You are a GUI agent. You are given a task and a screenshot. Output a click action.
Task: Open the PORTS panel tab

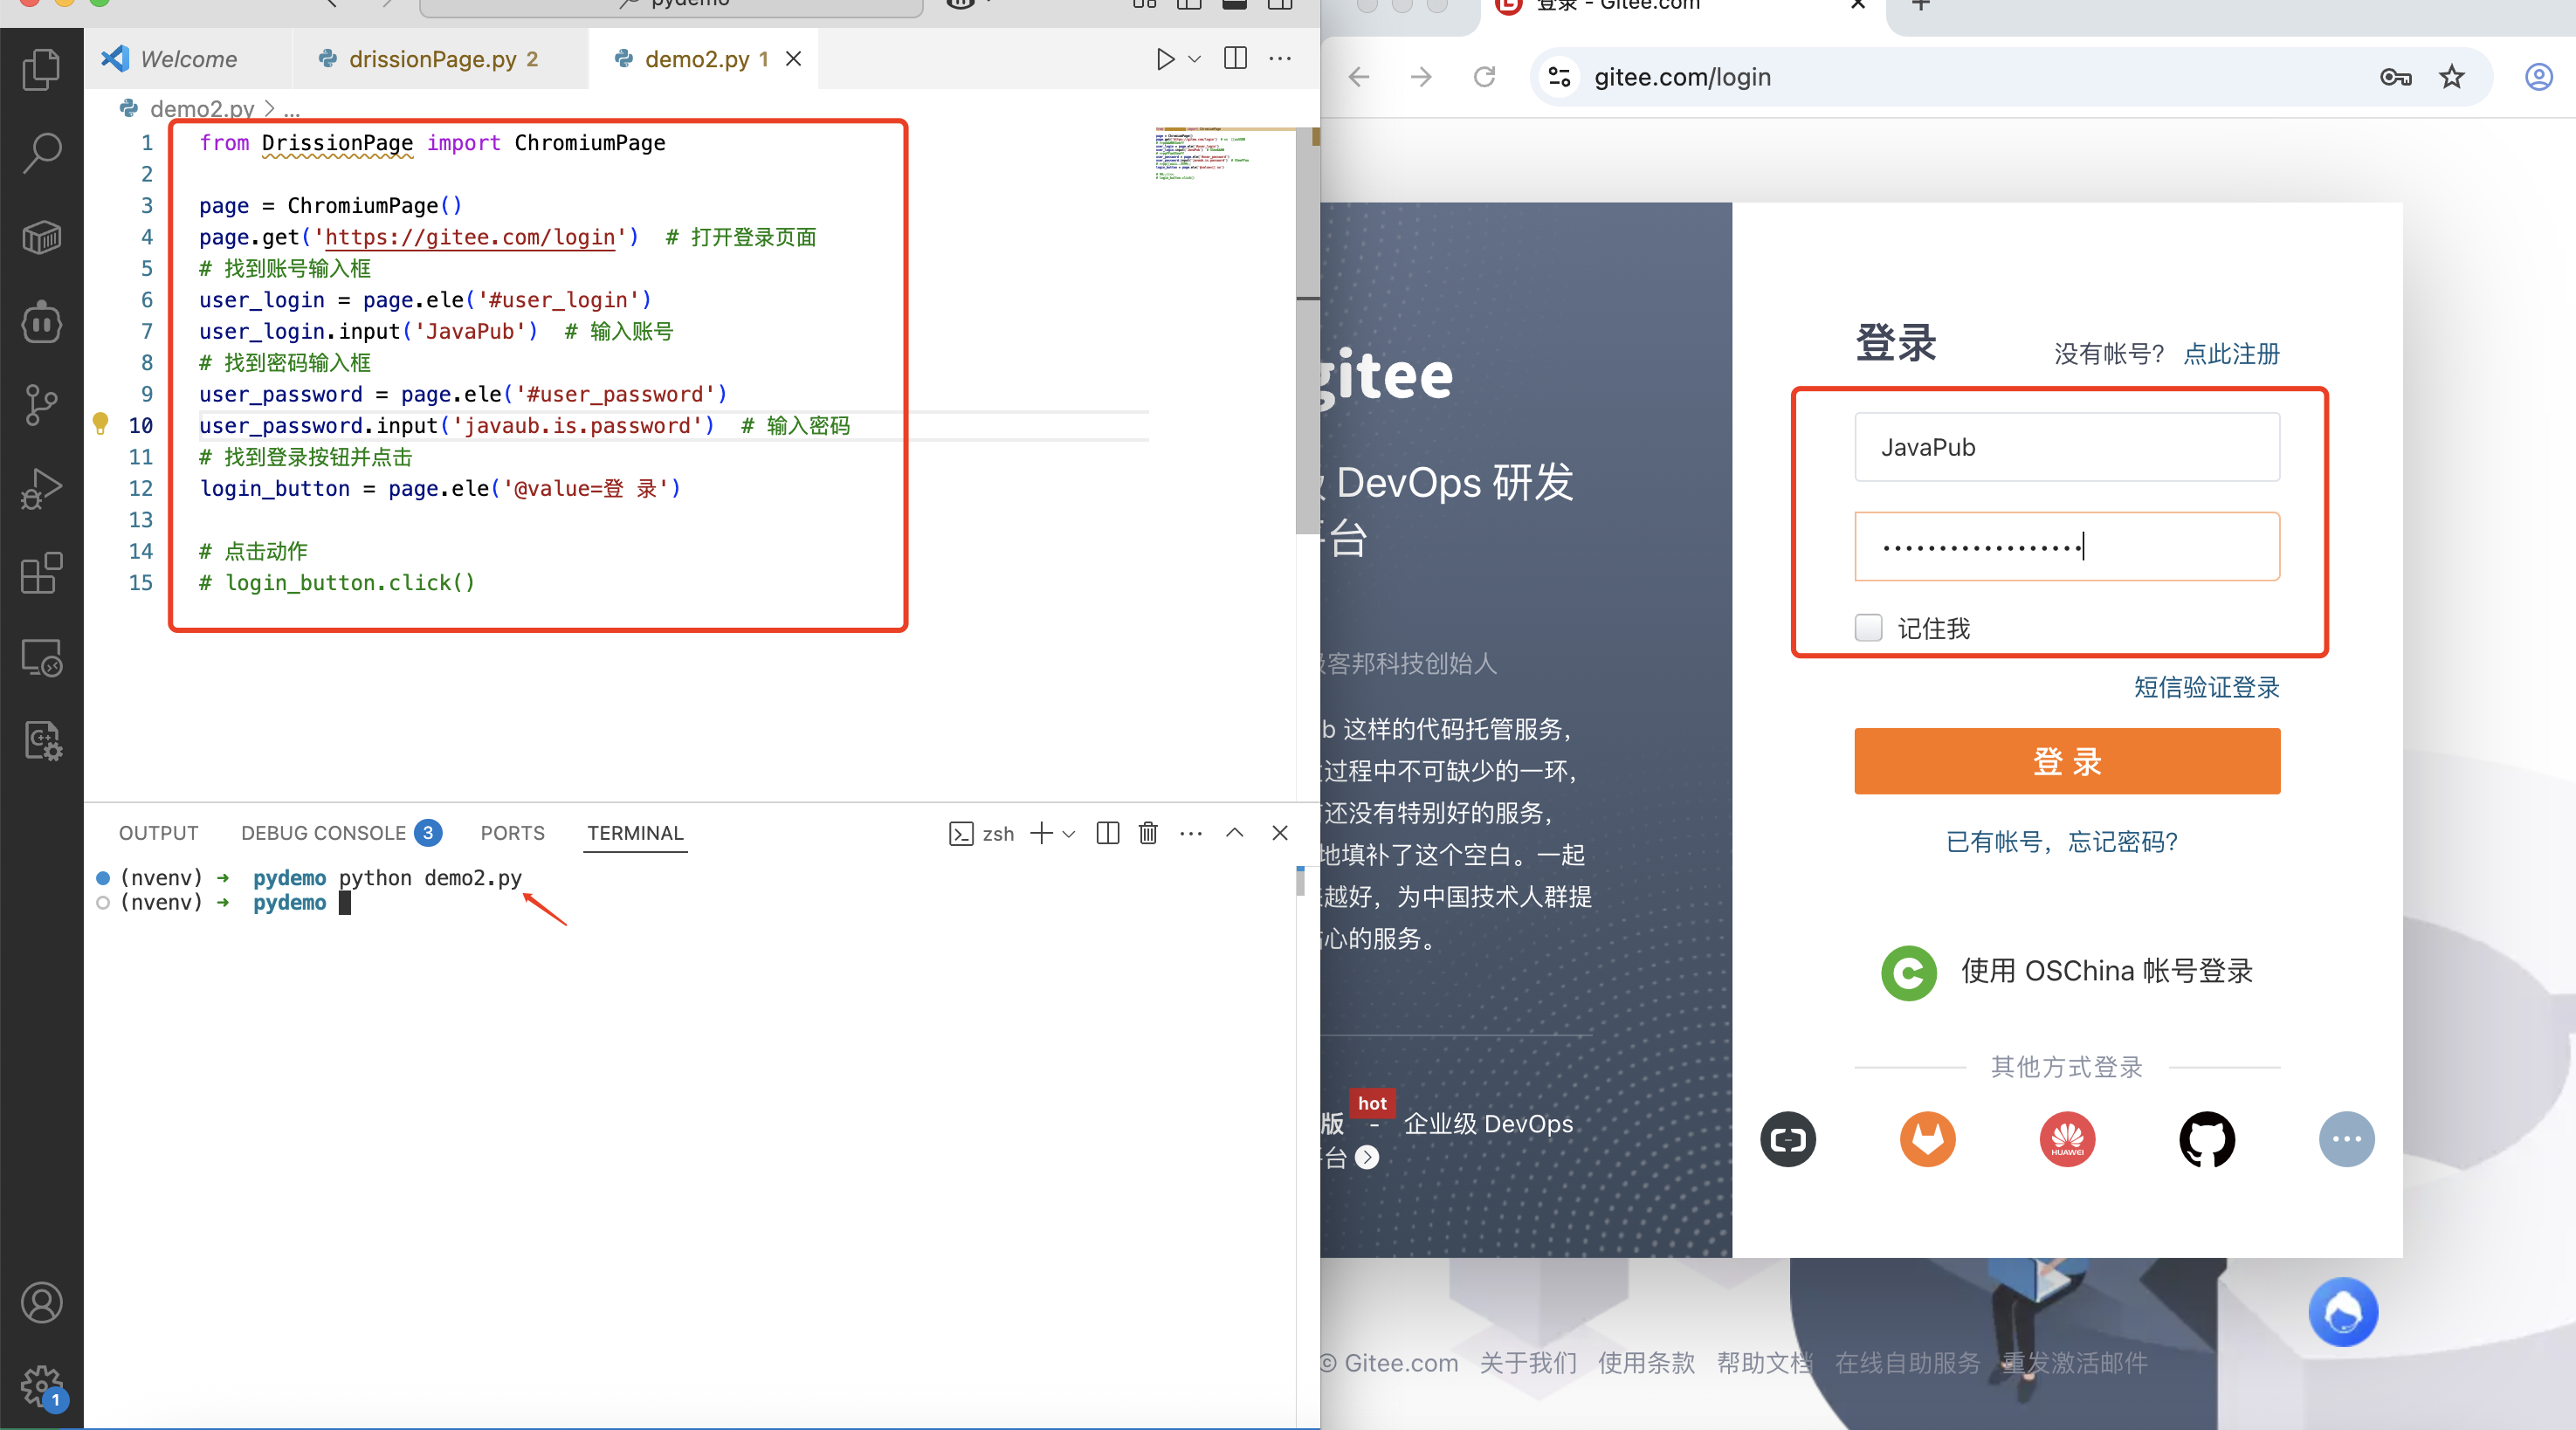pyautogui.click(x=513, y=833)
